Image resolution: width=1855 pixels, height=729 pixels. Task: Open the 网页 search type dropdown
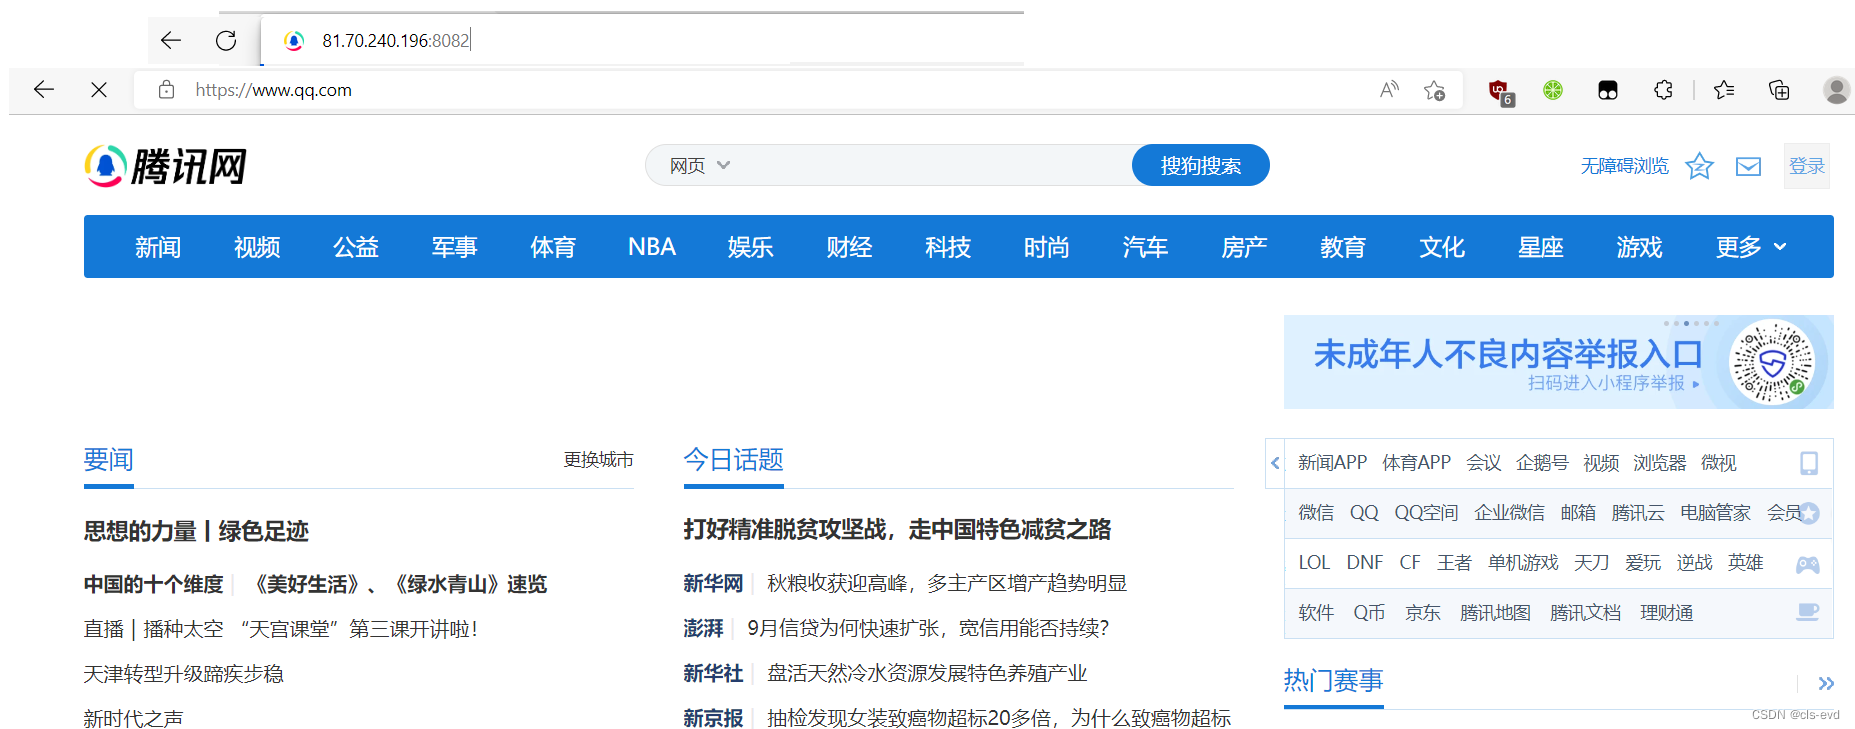pyautogui.click(x=700, y=166)
